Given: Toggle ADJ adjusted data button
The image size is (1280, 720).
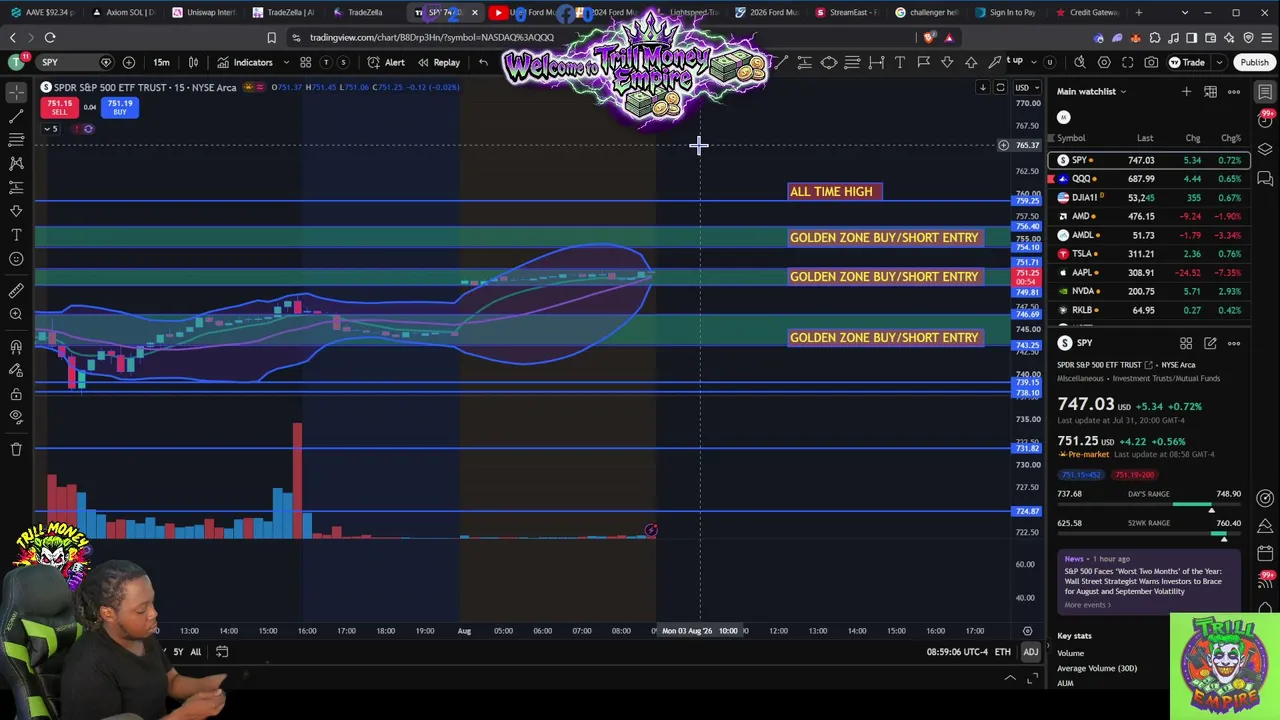Looking at the screenshot, I should [1030, 652].
